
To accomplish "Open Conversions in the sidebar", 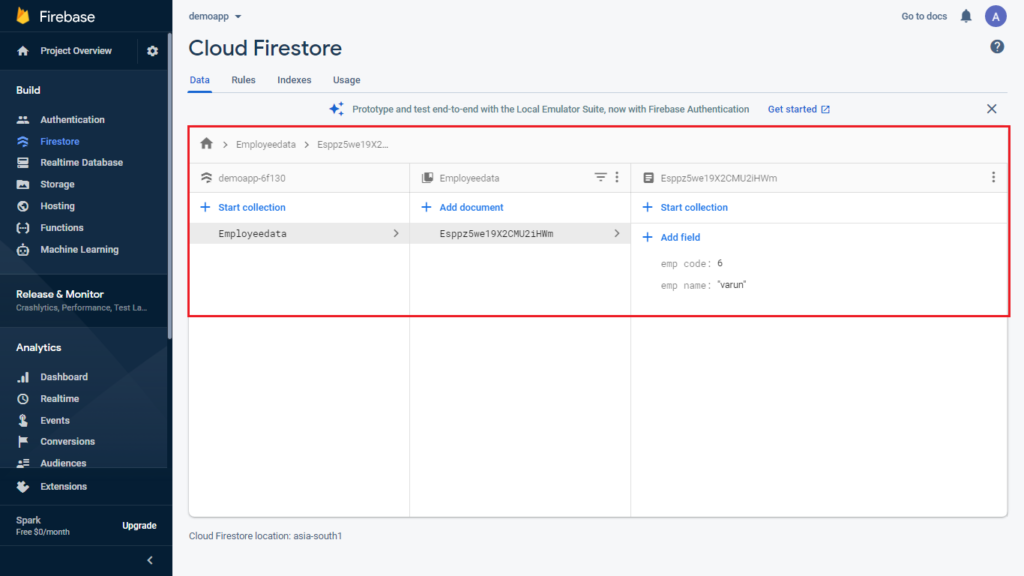I will [x=67, y=441].
